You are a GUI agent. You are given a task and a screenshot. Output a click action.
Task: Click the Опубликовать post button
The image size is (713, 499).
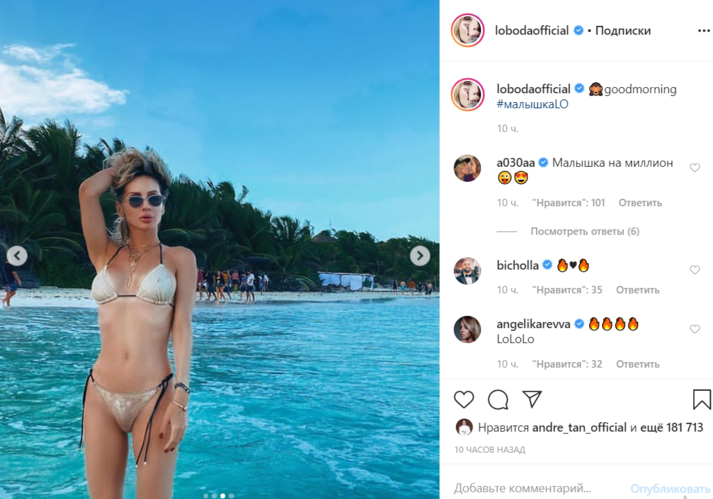pyautogui.click(x=670, y=489)
